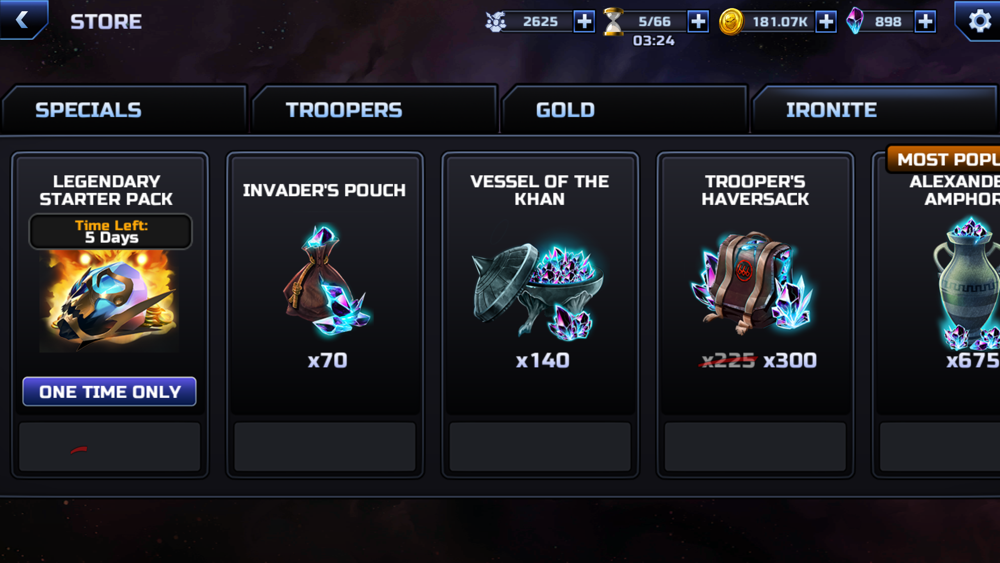Go back using the arrow button

click(x=23, y=20)
